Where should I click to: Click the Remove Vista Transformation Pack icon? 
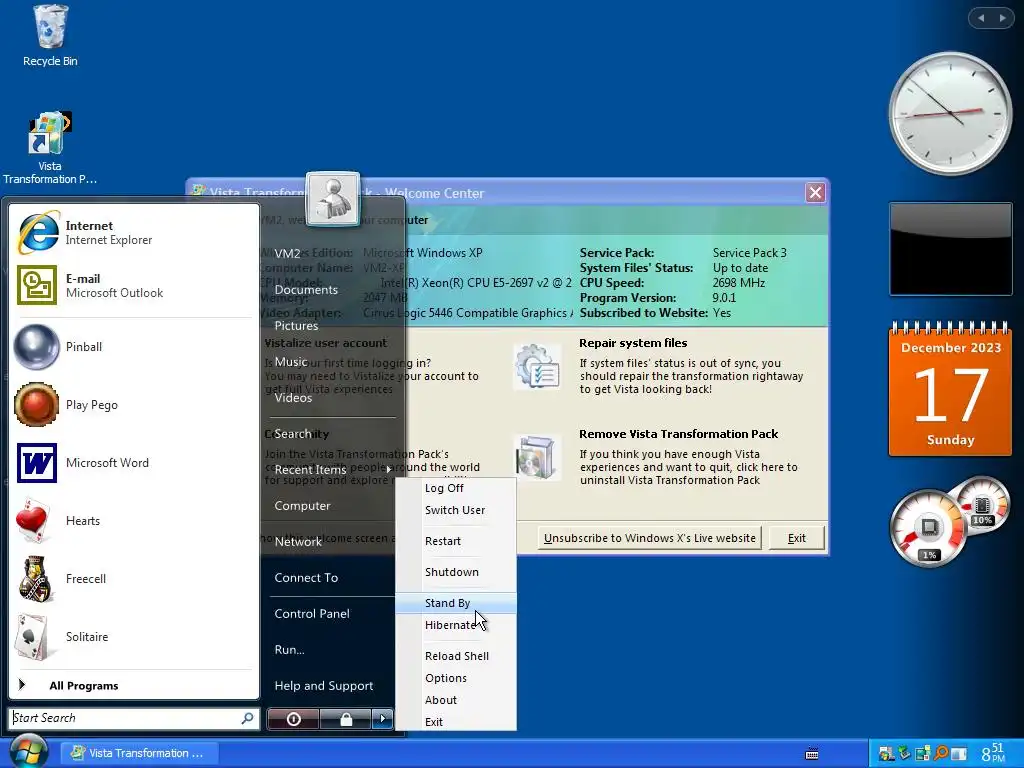(x=537, y=456)
